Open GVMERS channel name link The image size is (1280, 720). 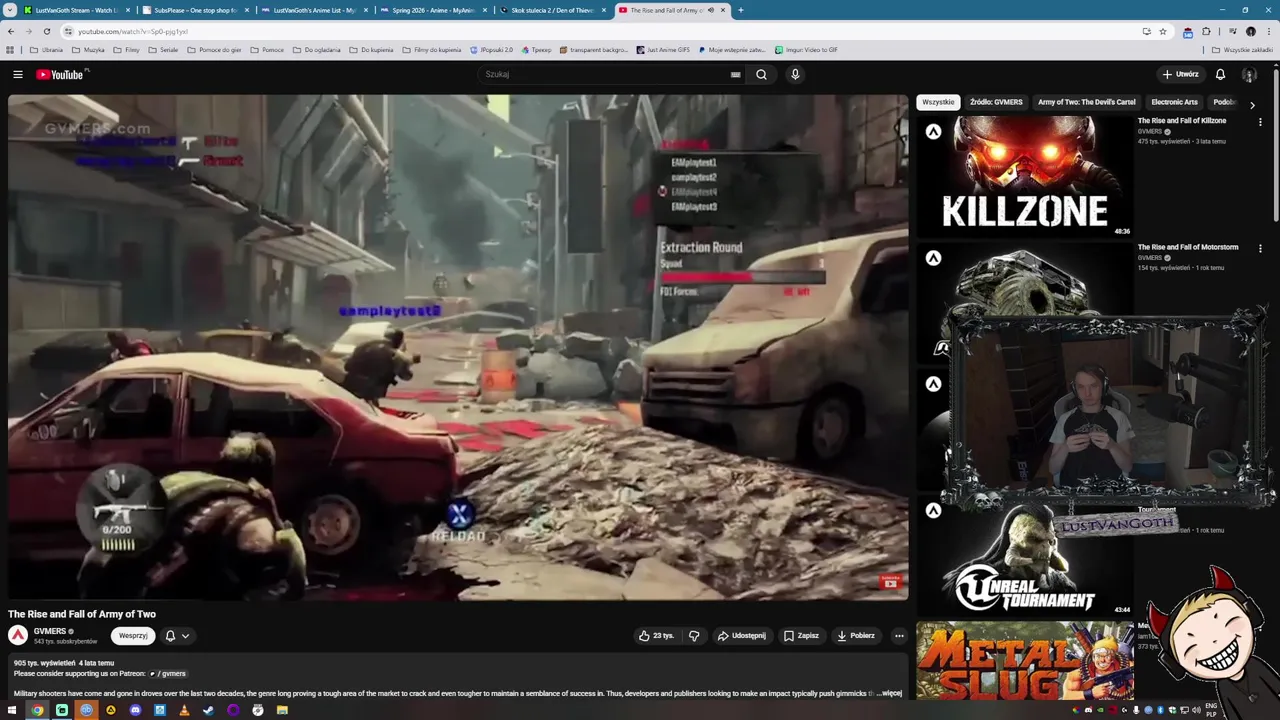[49, 631]
